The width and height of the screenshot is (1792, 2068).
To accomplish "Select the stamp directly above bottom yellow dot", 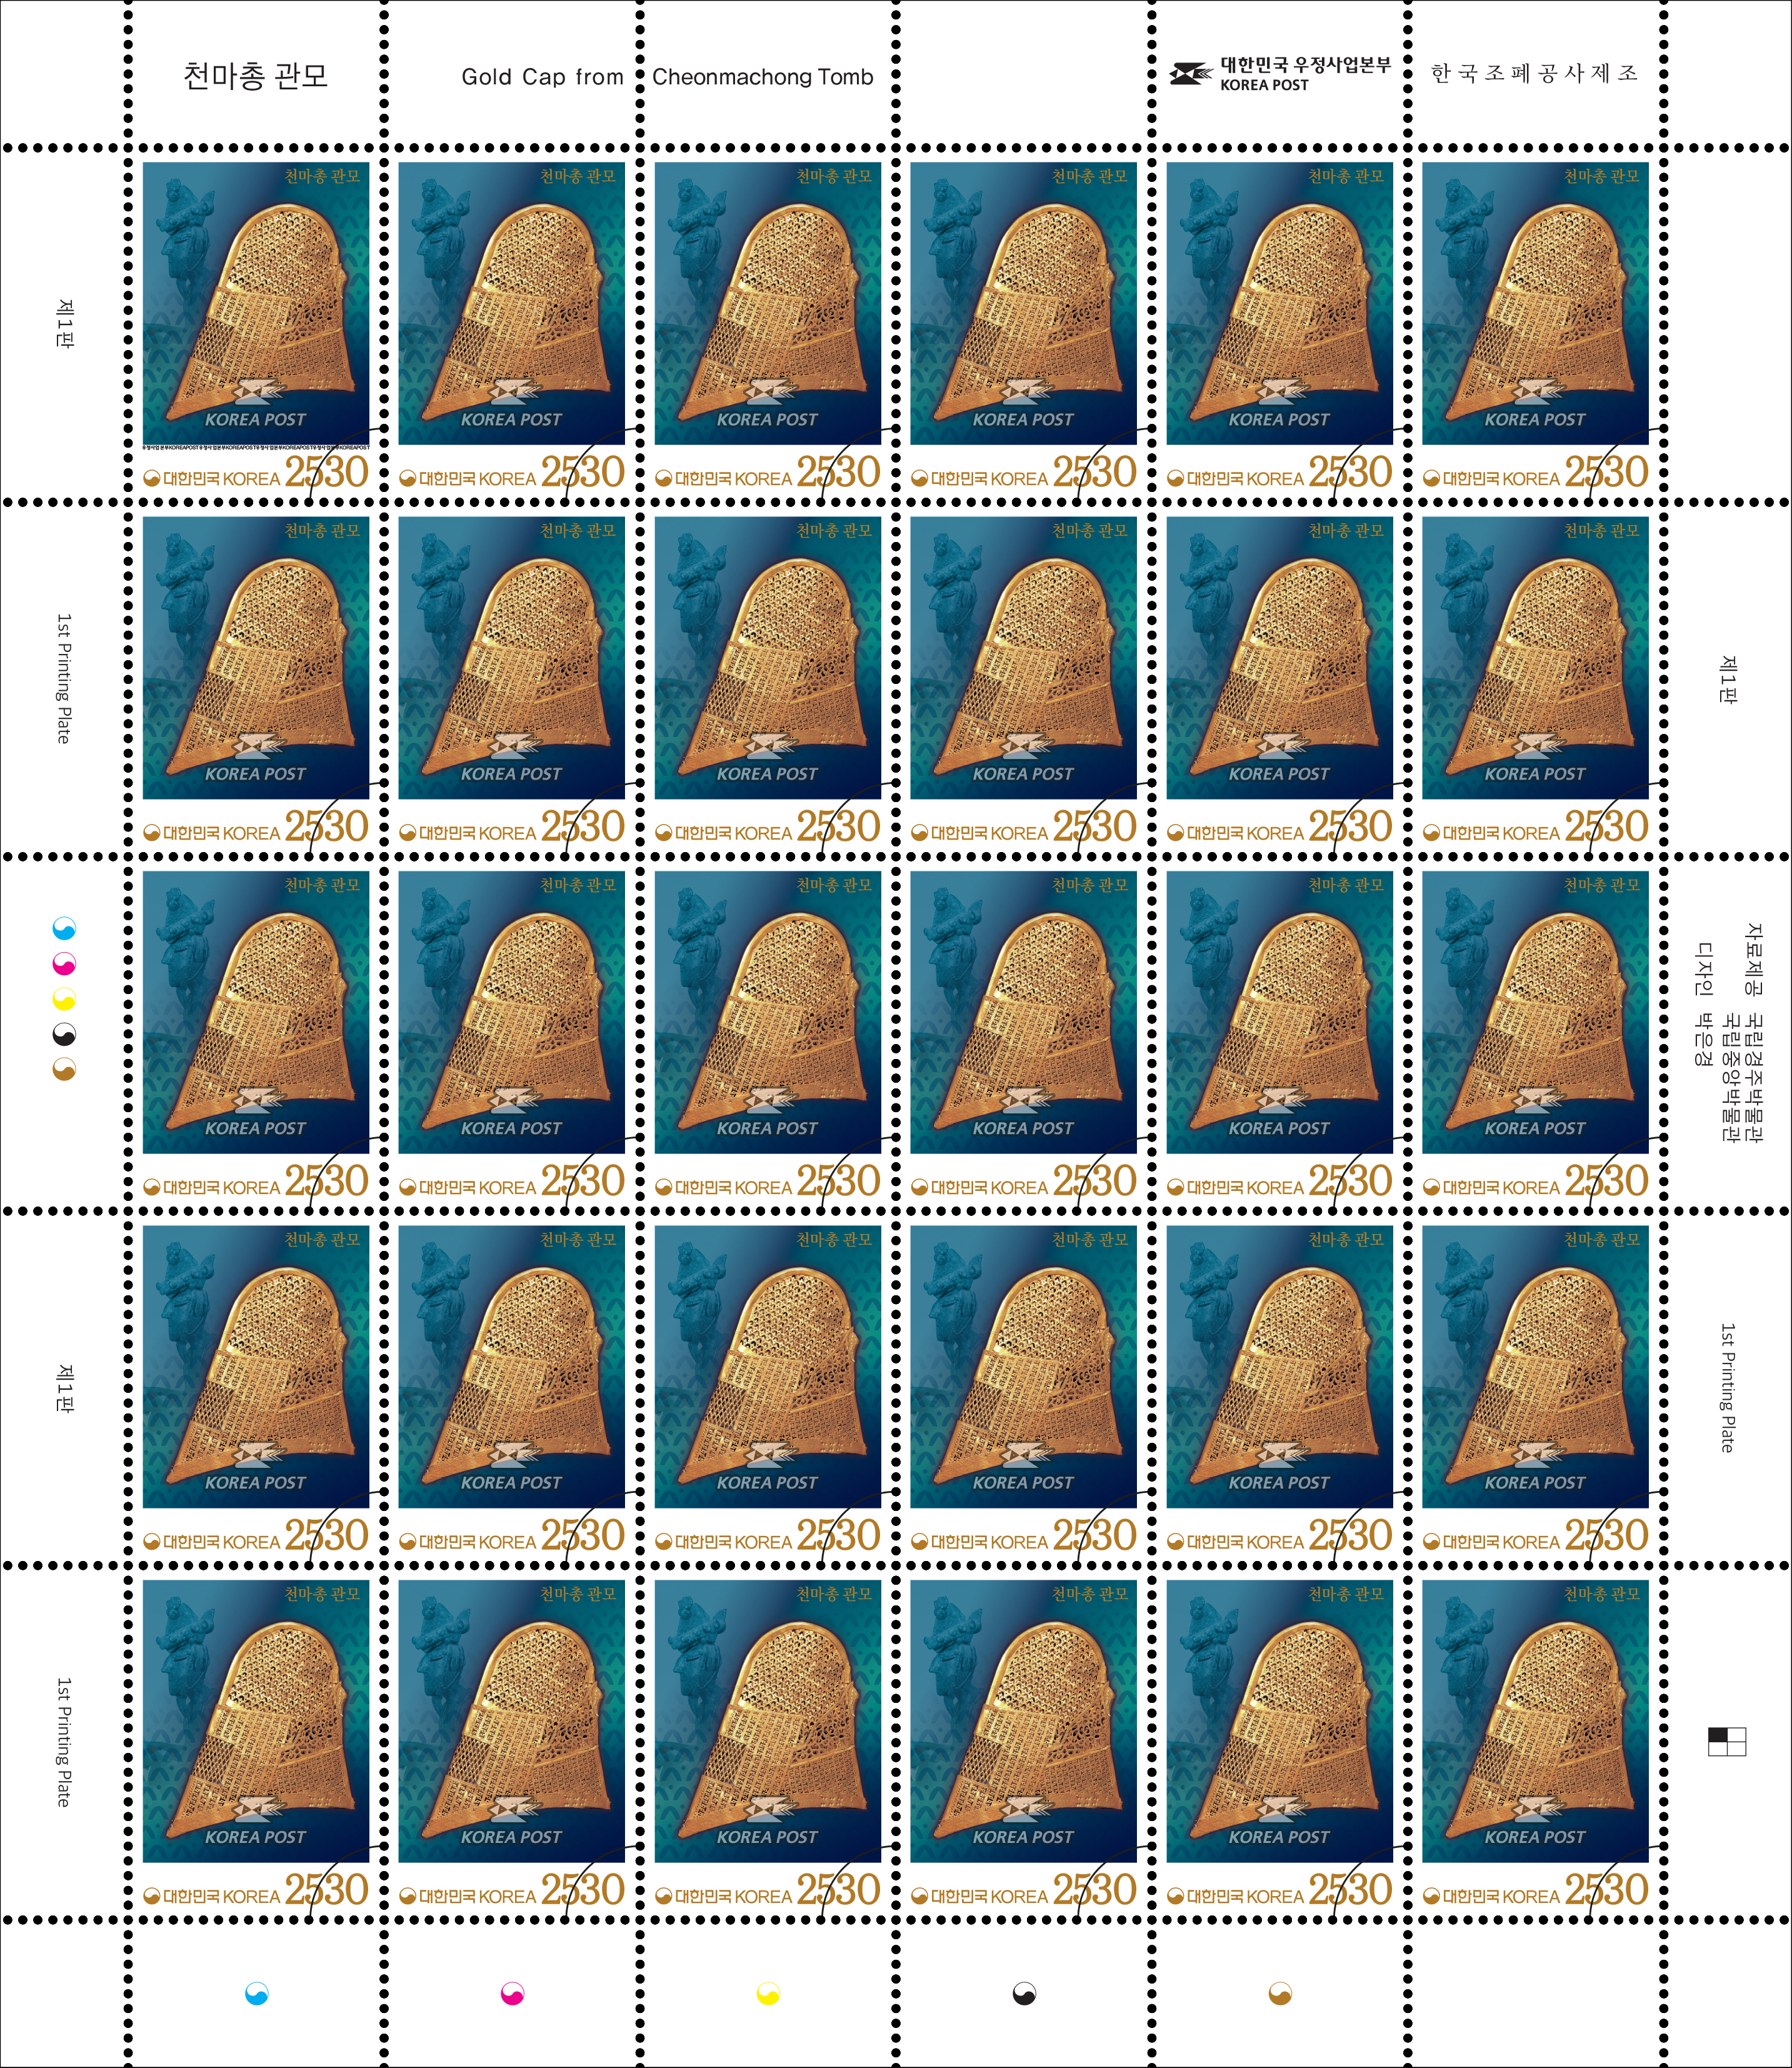I will coord(768,1743).
